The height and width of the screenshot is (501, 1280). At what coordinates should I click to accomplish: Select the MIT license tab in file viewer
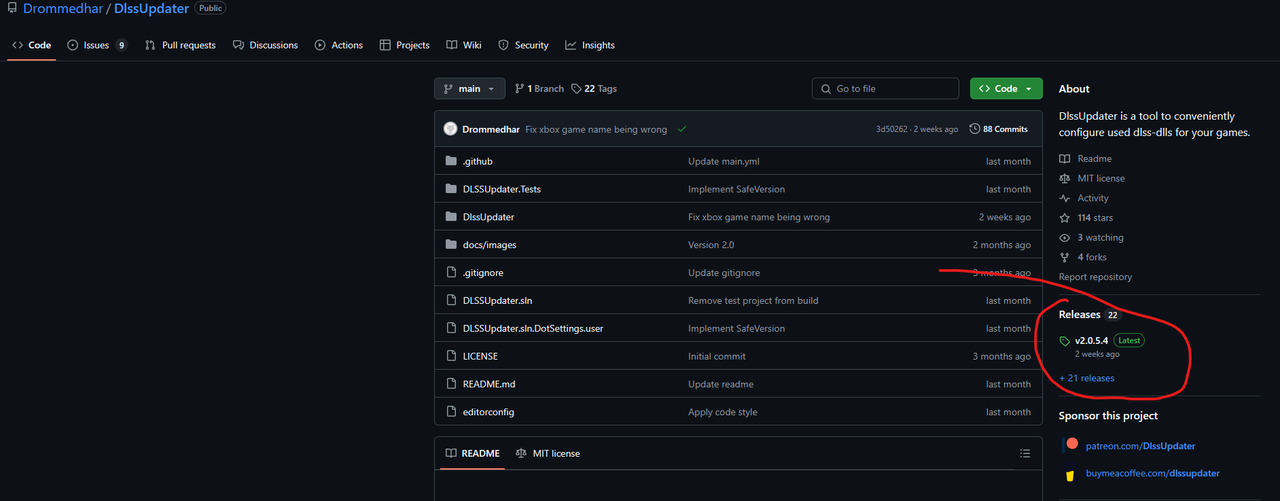click(x=547, y=453)
